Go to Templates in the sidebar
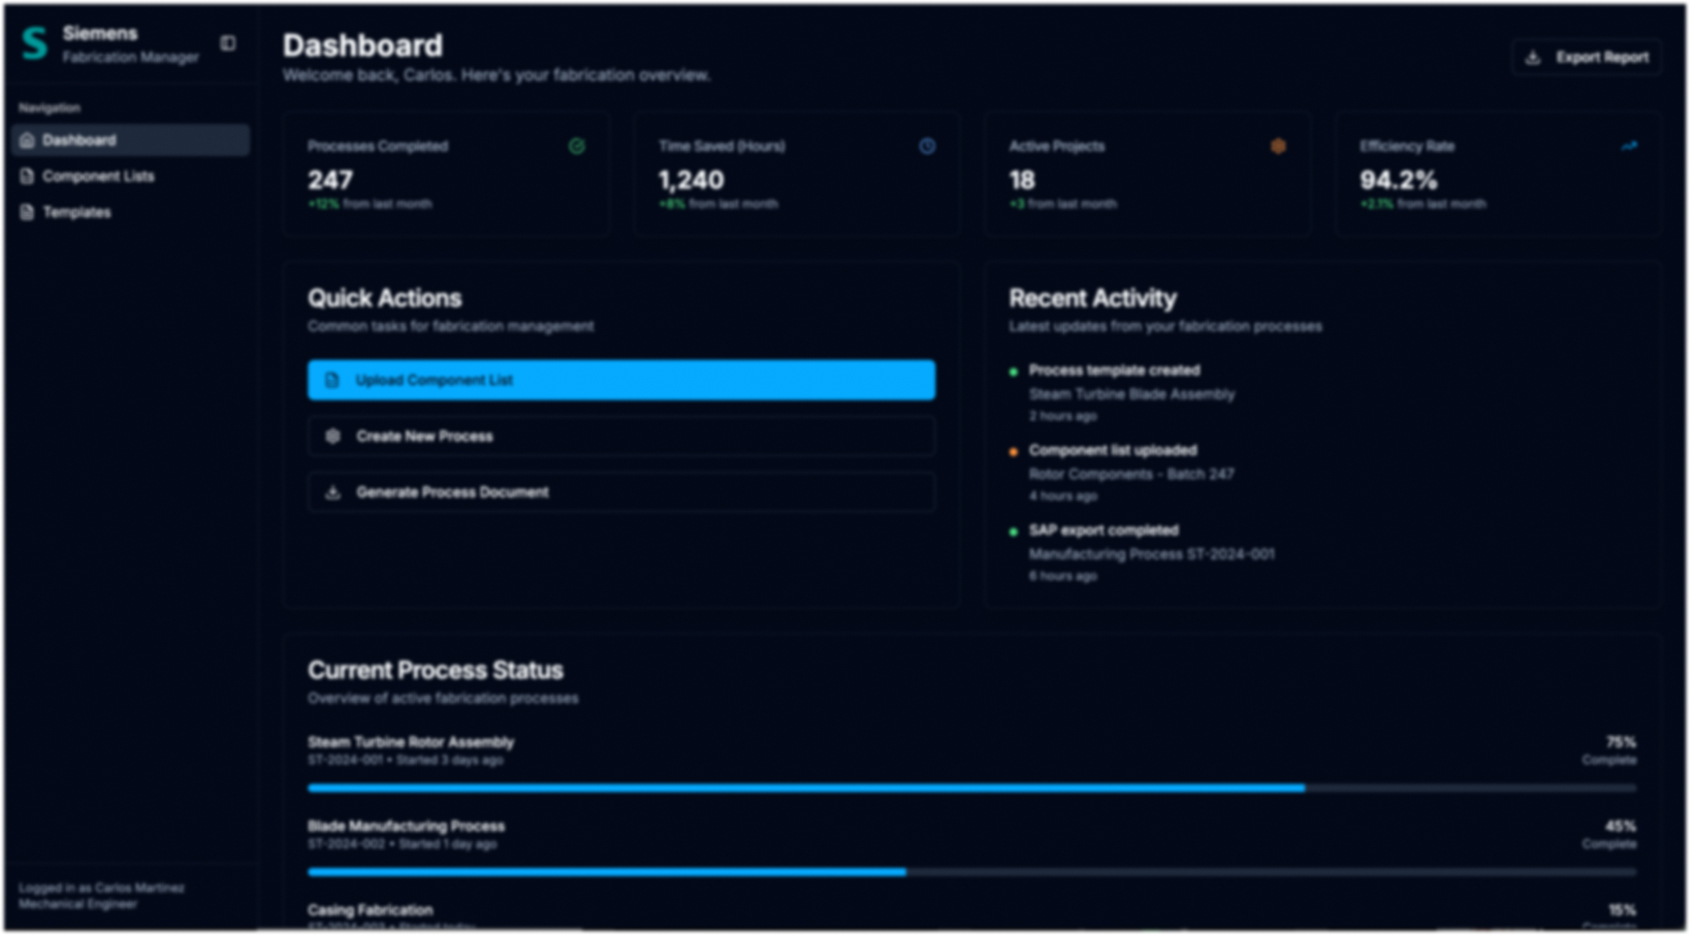This screenshot has height=935, width=1690. coord(131,212)
